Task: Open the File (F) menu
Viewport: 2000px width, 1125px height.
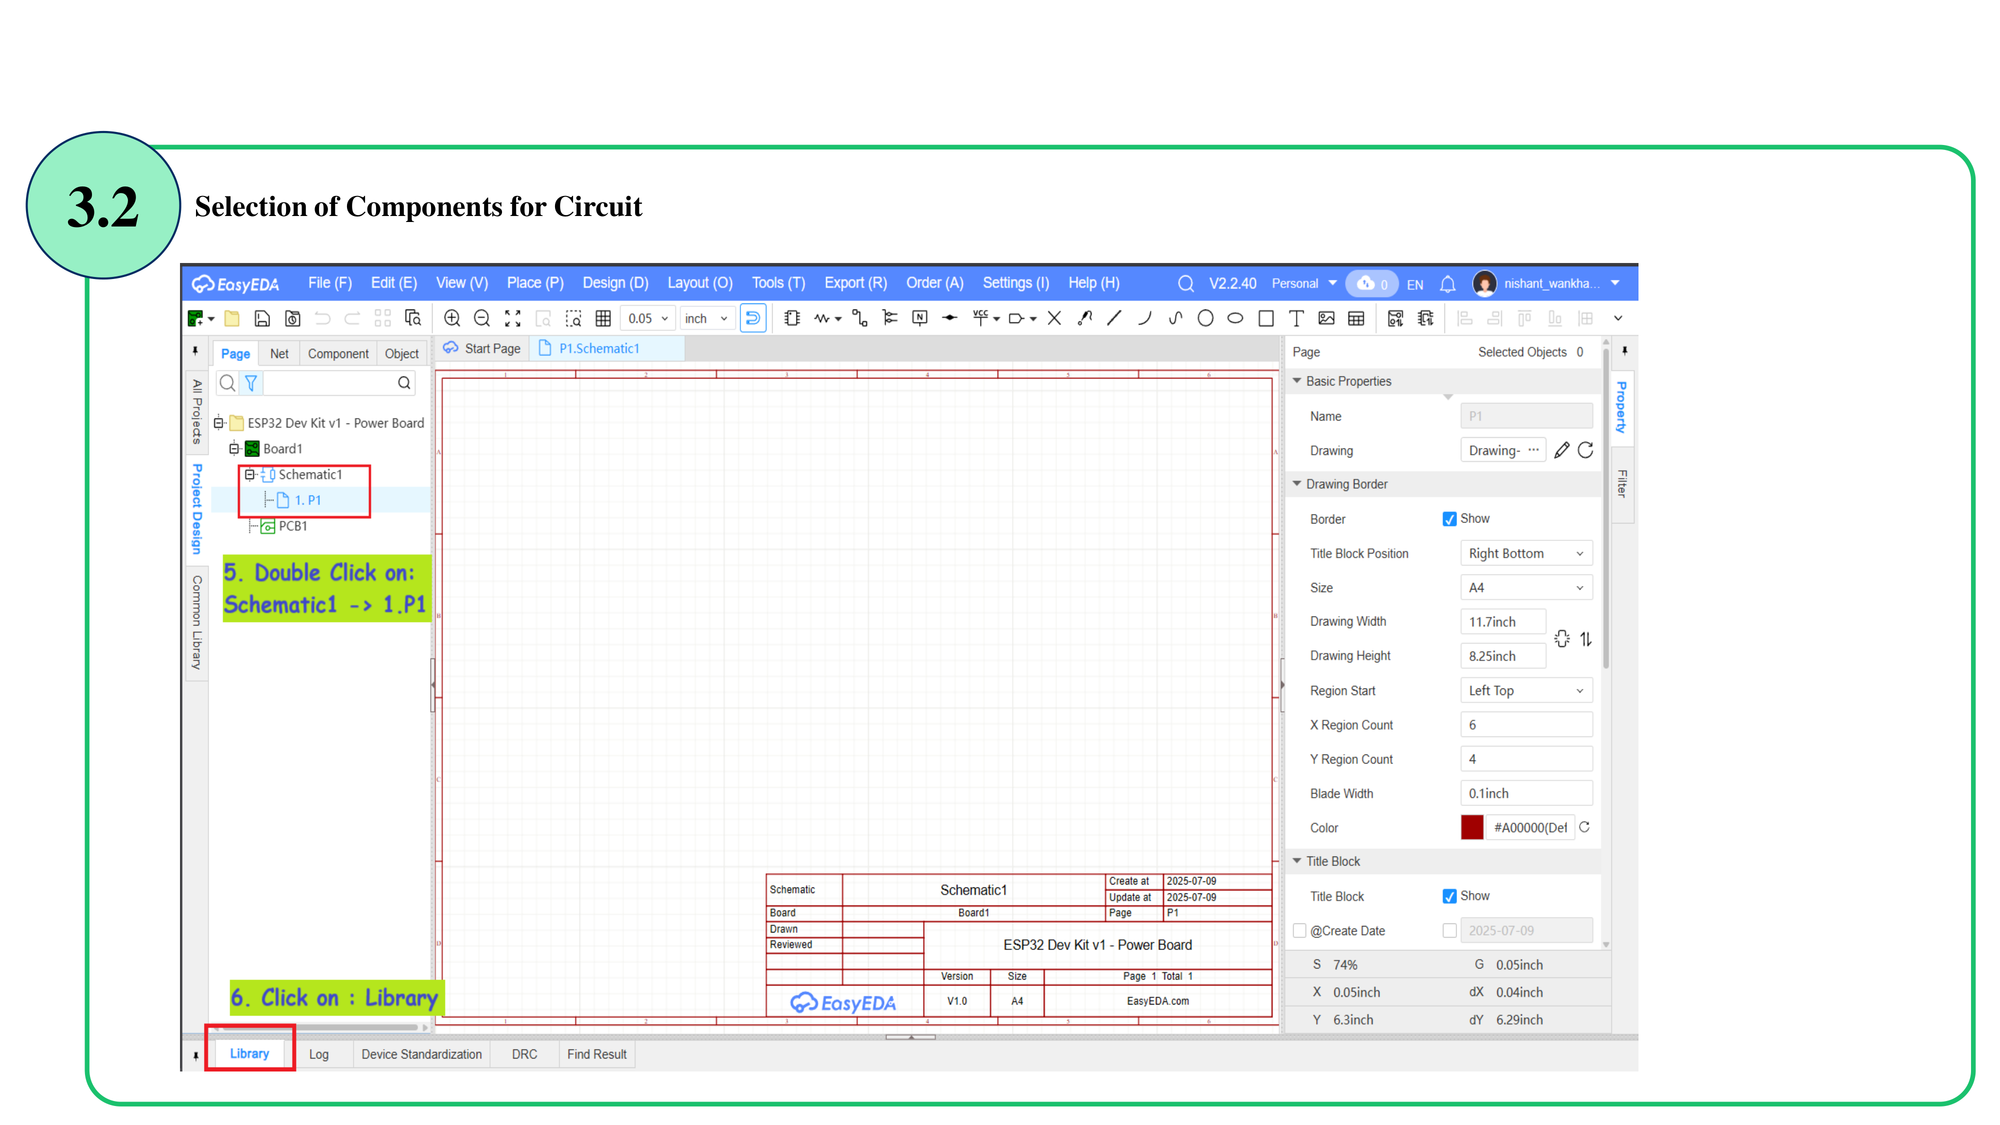Action: click(330, 283)
